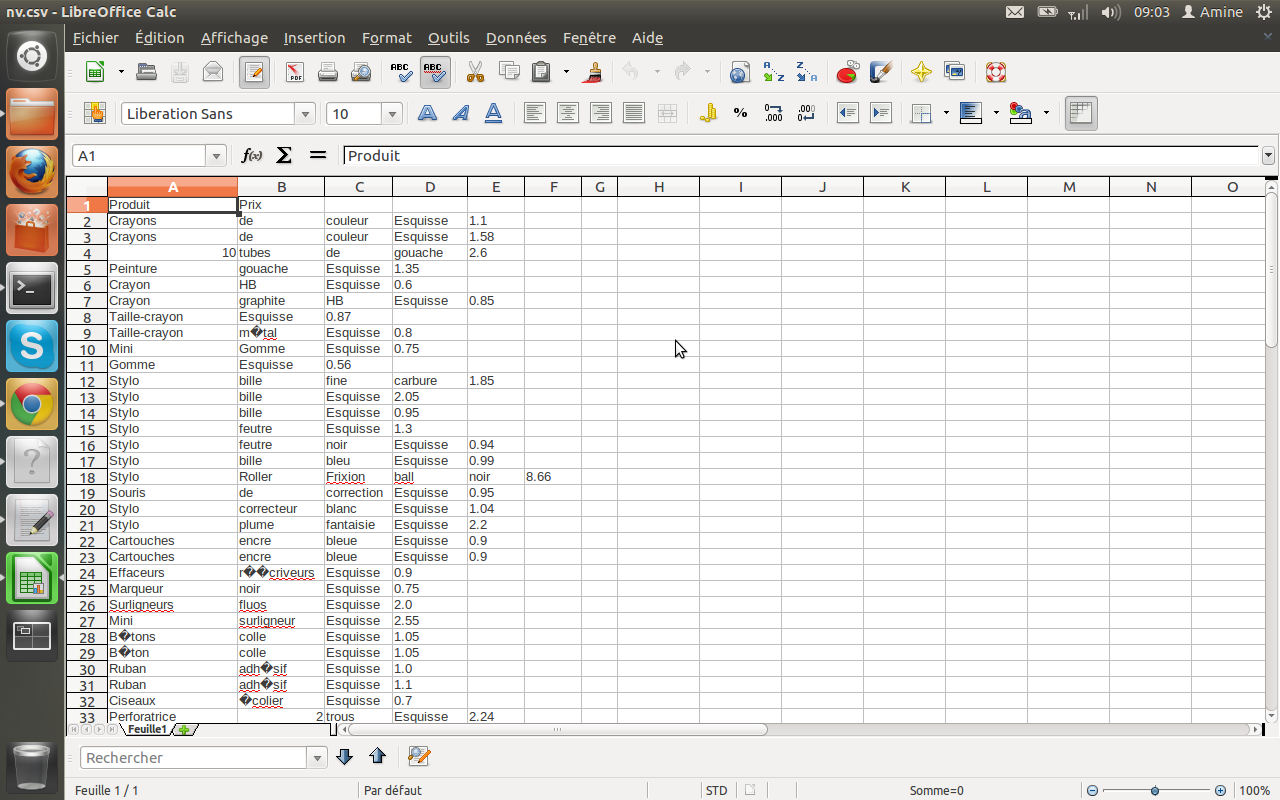Select the Cut scissors icon
This screenshot has width=1280, height=800.
[475, 72]
